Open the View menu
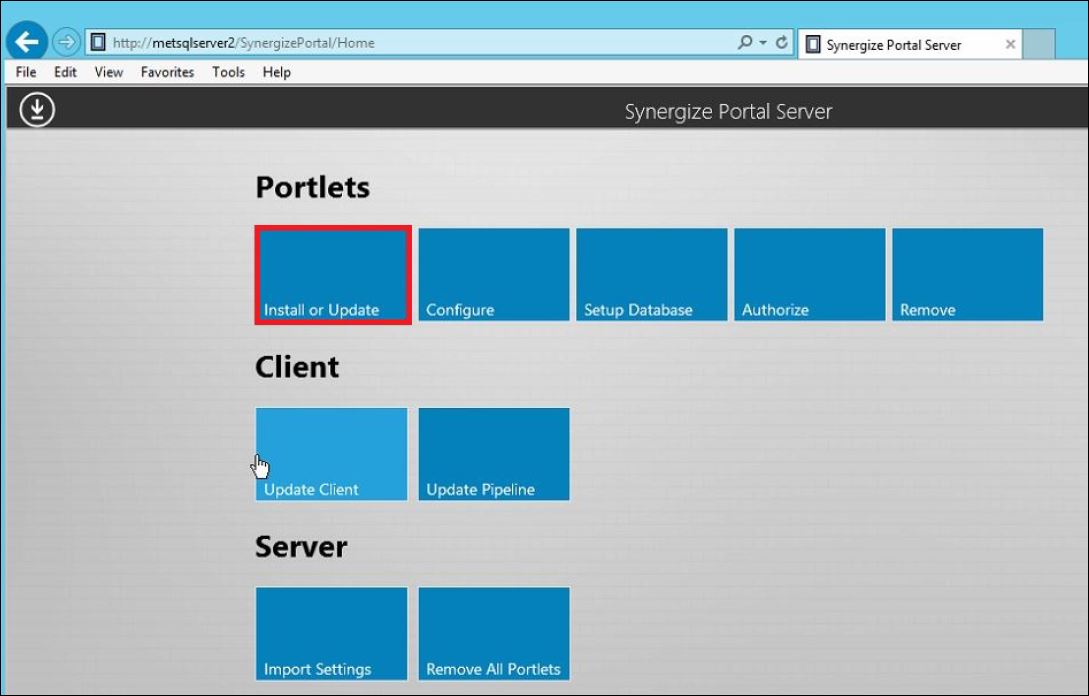Screen dimensions: 1089x696 [x=108, y=72]
